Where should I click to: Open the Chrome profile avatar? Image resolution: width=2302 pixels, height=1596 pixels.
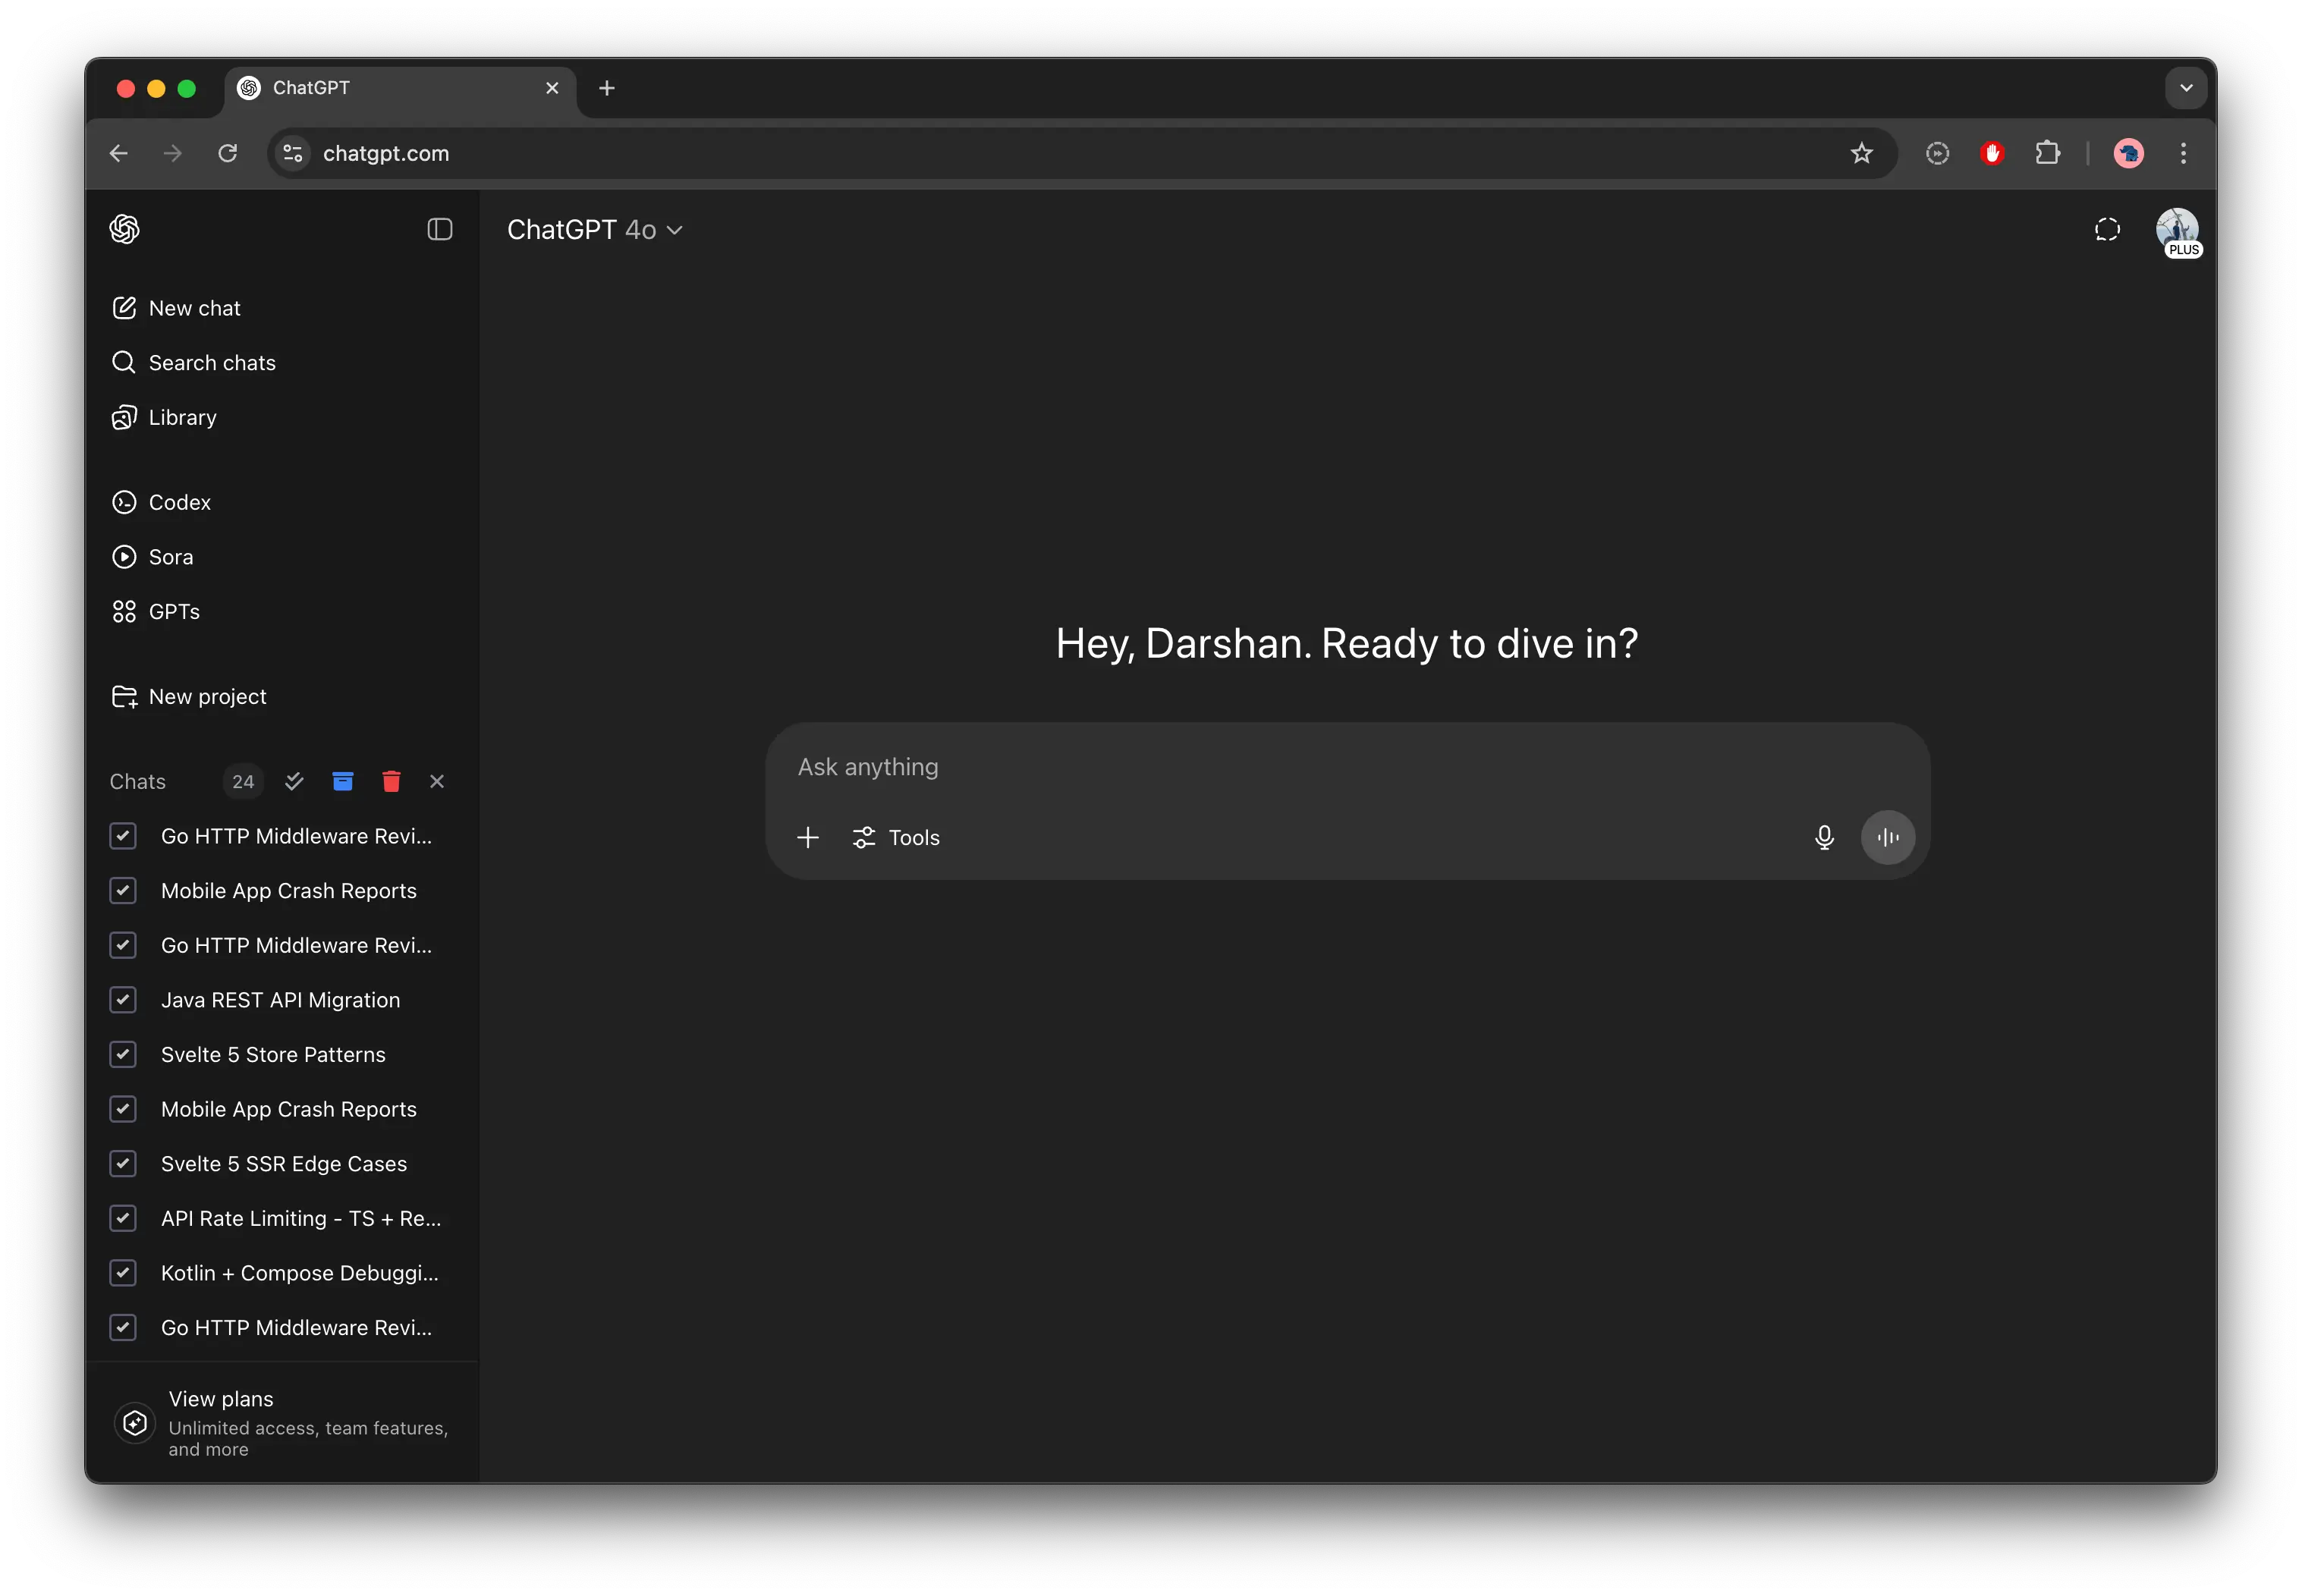click(x=2128, y=153)
